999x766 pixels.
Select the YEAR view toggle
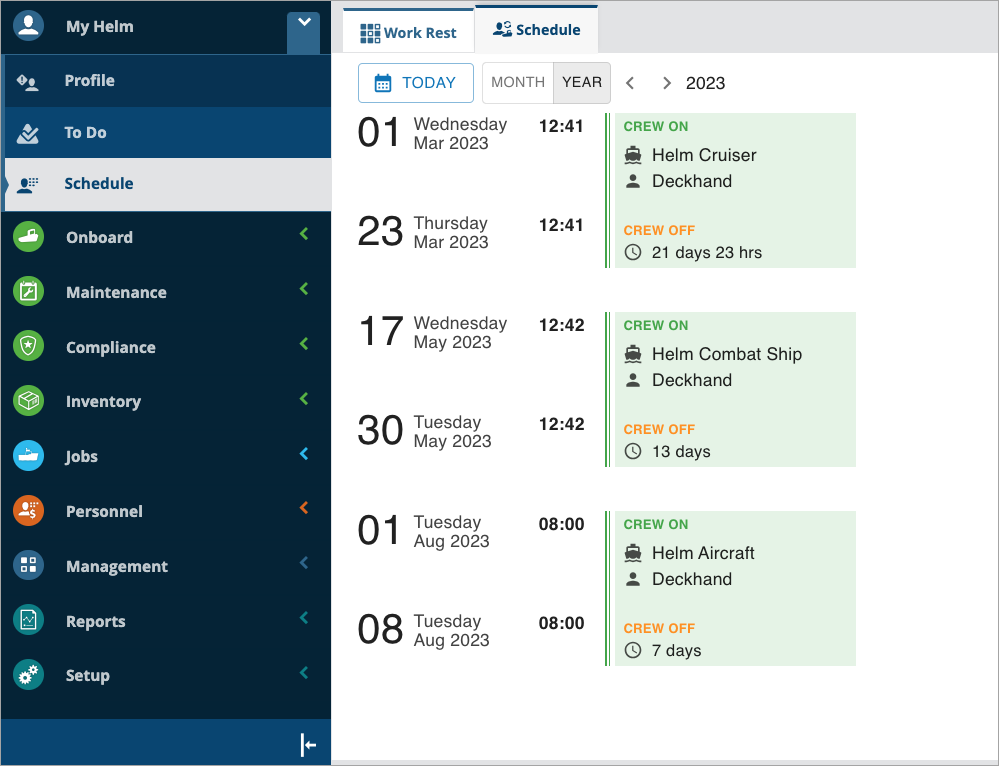(x=582, y=83)
